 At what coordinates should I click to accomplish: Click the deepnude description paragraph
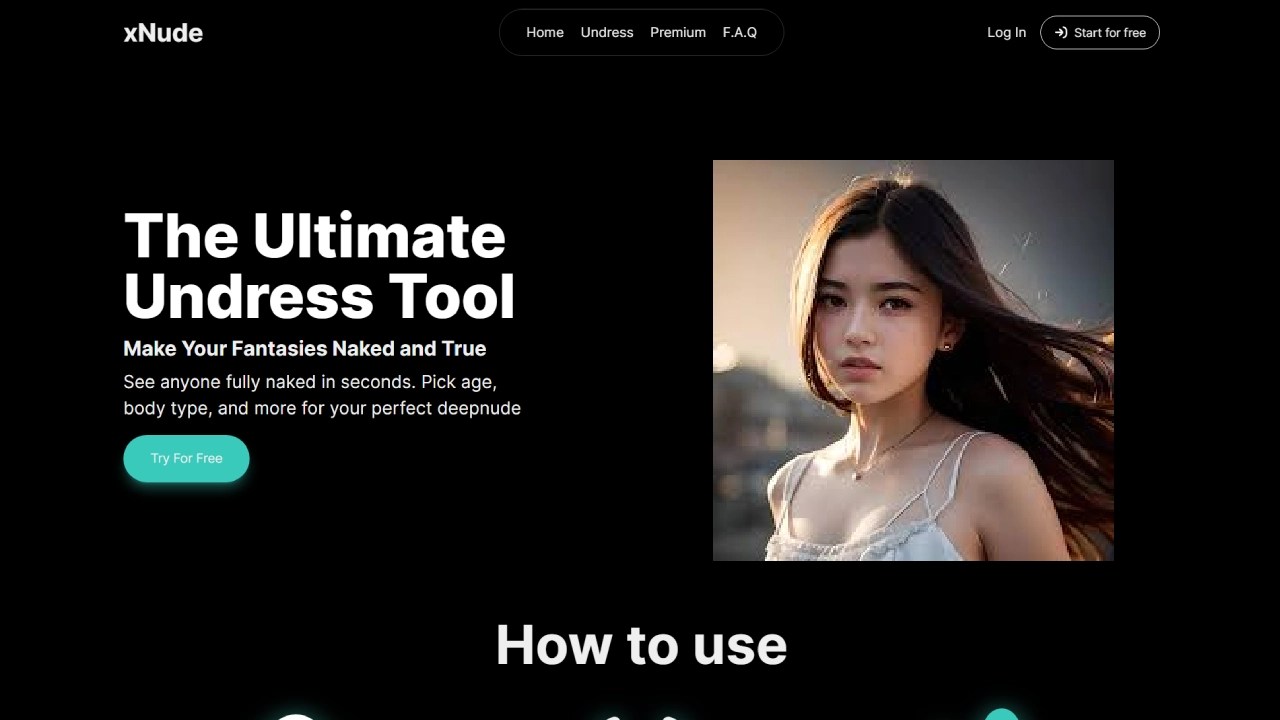pyautogui.click(x=322, y=394)
